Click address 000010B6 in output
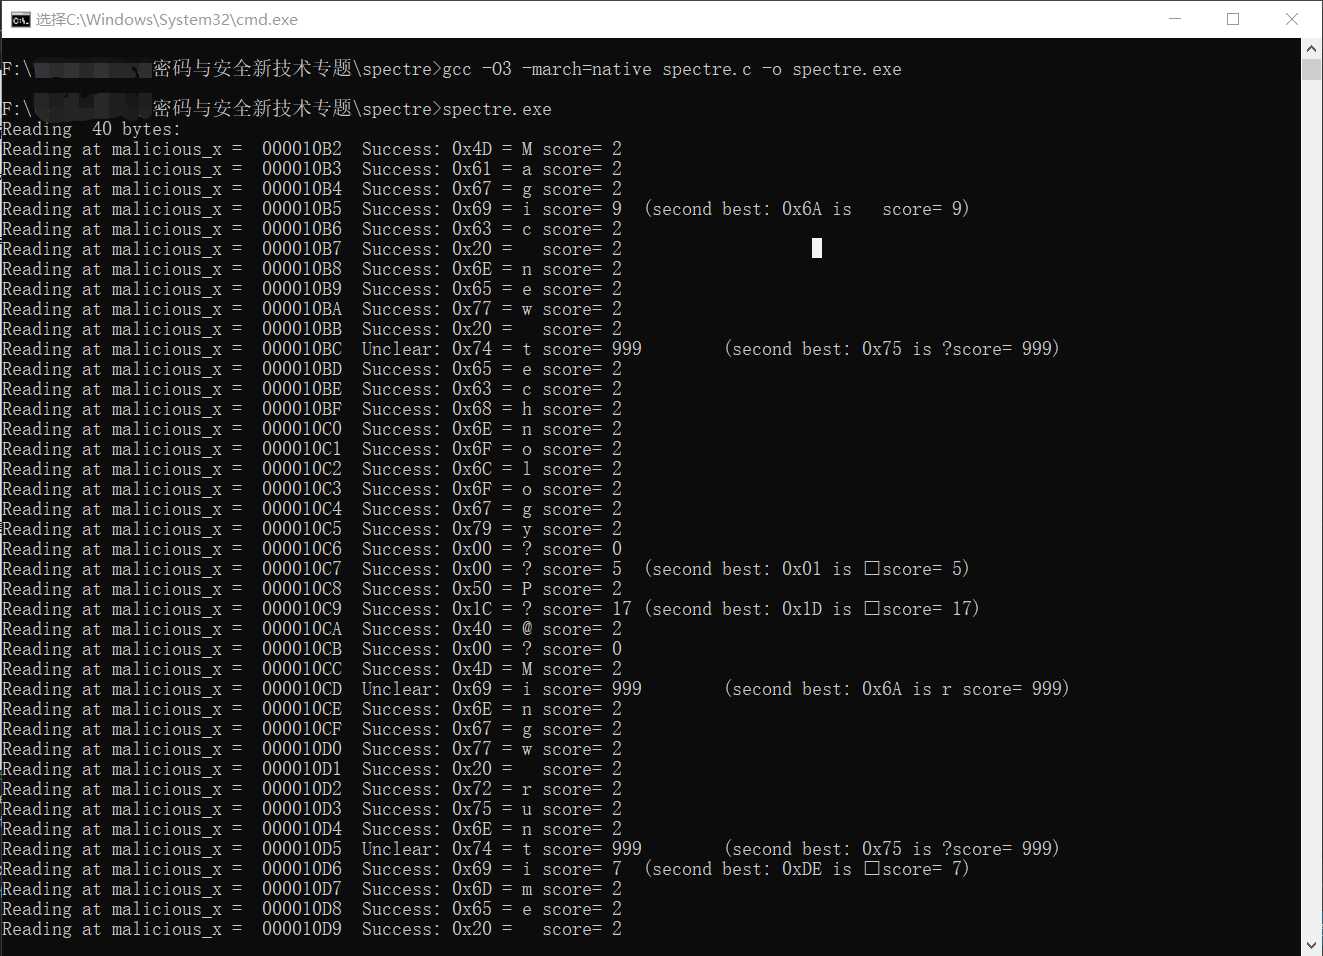Viewport: 1323px width, 956px height. 302,229
